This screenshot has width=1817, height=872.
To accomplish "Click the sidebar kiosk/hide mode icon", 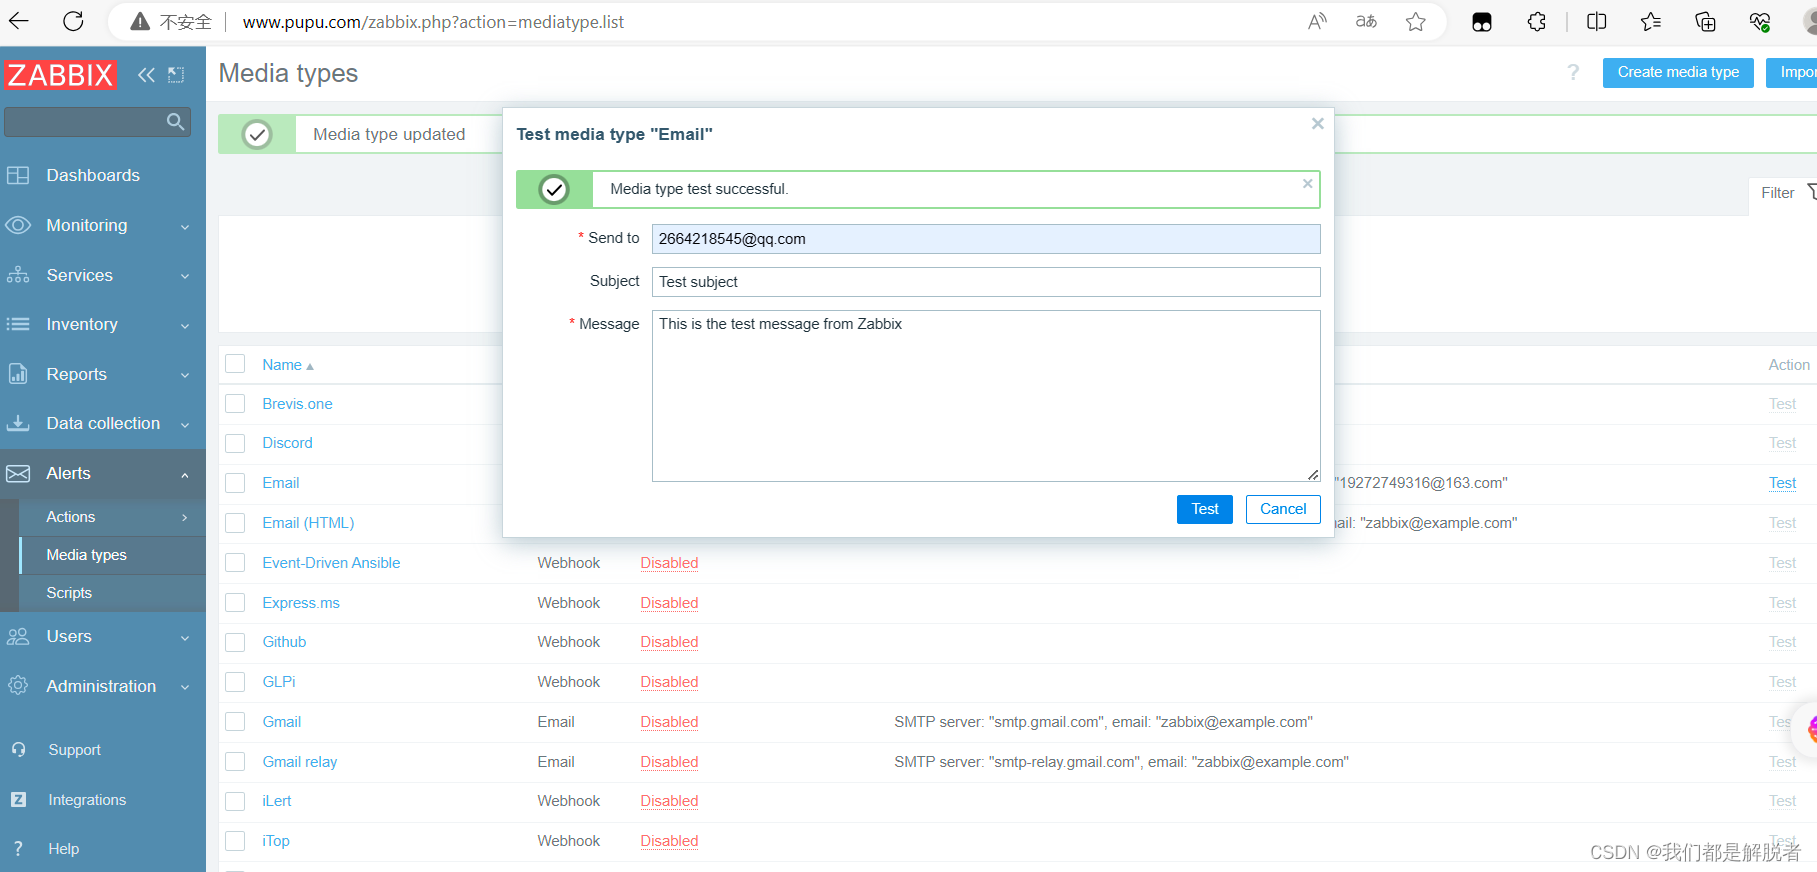I will coord(176,75).
